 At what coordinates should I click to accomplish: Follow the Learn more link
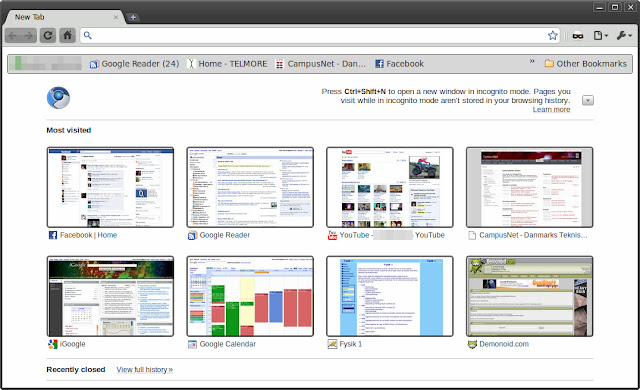[x=551, y=109]
